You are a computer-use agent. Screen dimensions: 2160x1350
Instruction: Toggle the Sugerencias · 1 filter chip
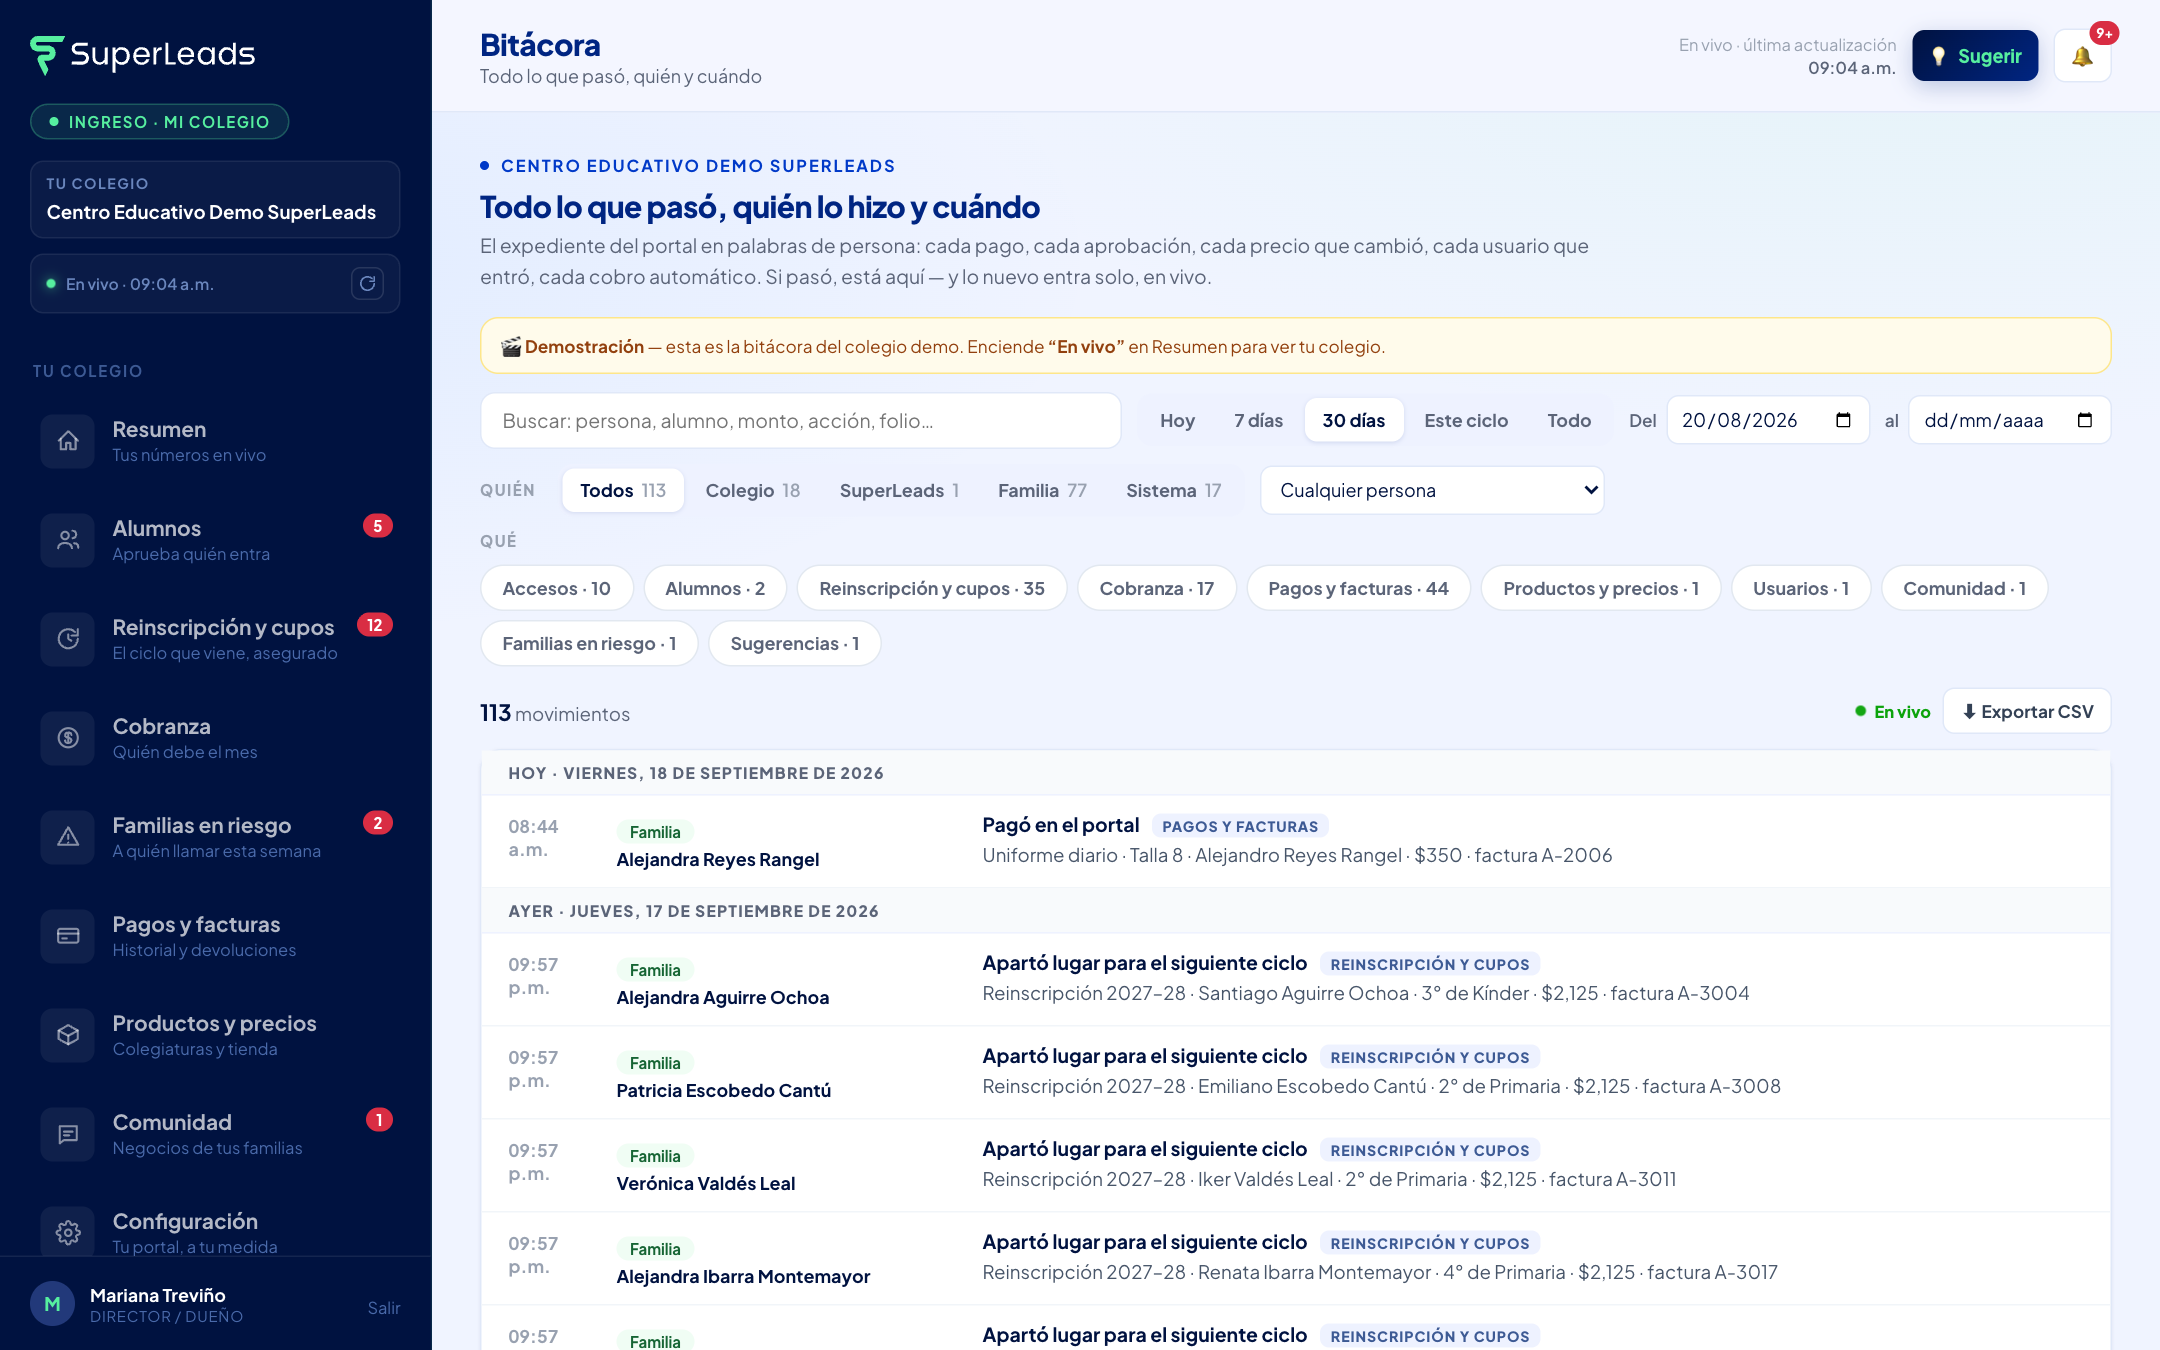[x=794, y=643]
